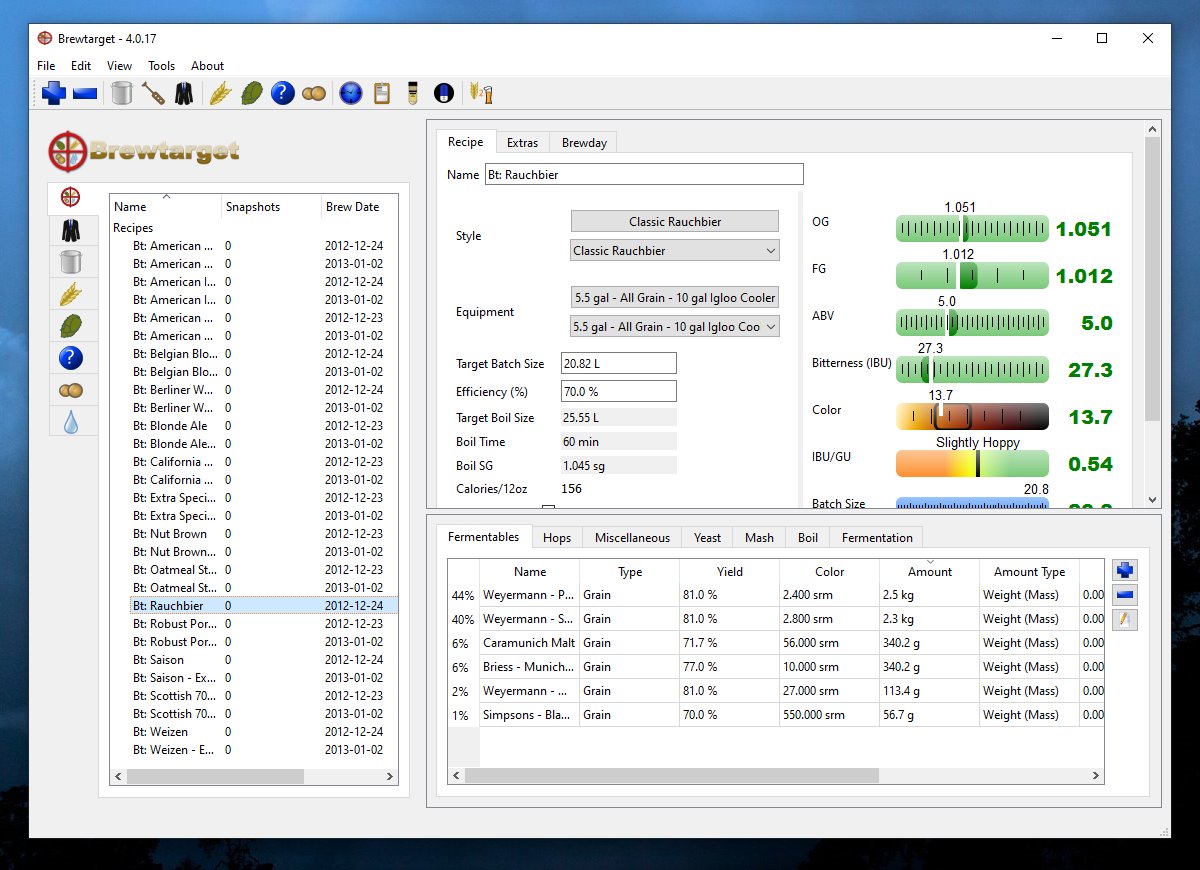Click the Classic Rauchbier style button
Screen dimensions: 1200x870
675,222
